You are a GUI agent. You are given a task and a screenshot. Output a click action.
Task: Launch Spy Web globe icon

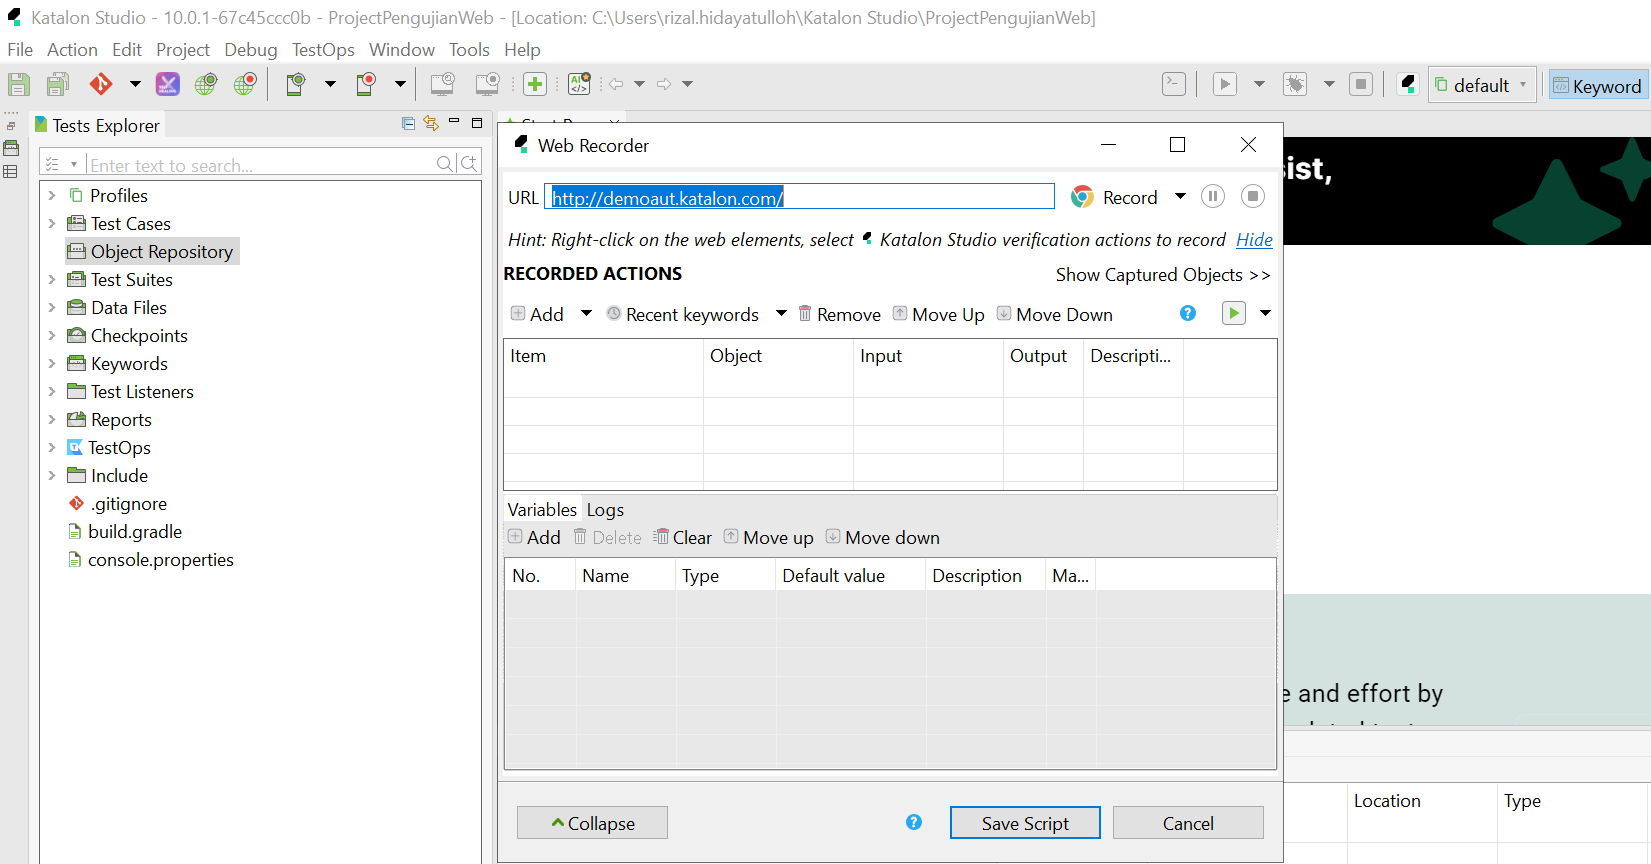(x=206, y=85)
